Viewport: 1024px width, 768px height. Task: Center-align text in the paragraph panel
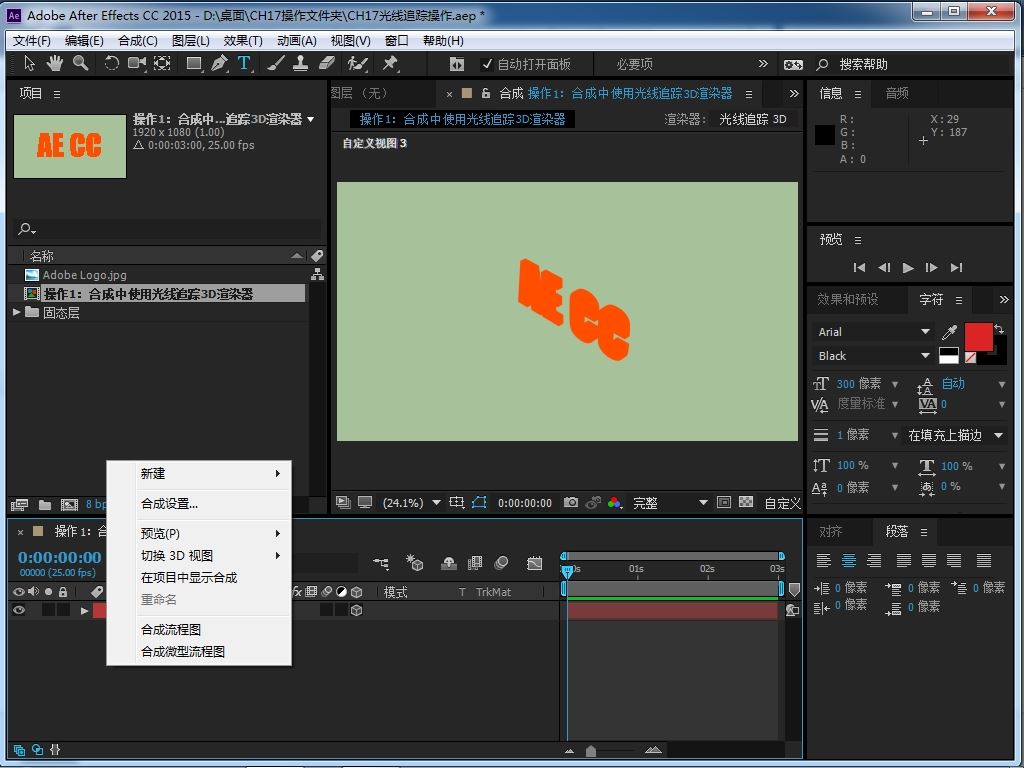point(849,560)
